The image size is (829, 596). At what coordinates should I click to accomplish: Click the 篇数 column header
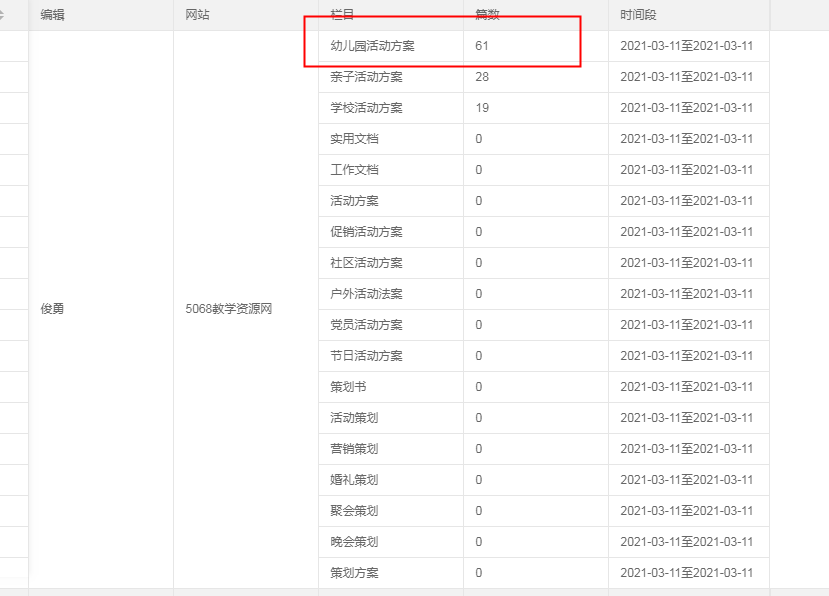487,15
